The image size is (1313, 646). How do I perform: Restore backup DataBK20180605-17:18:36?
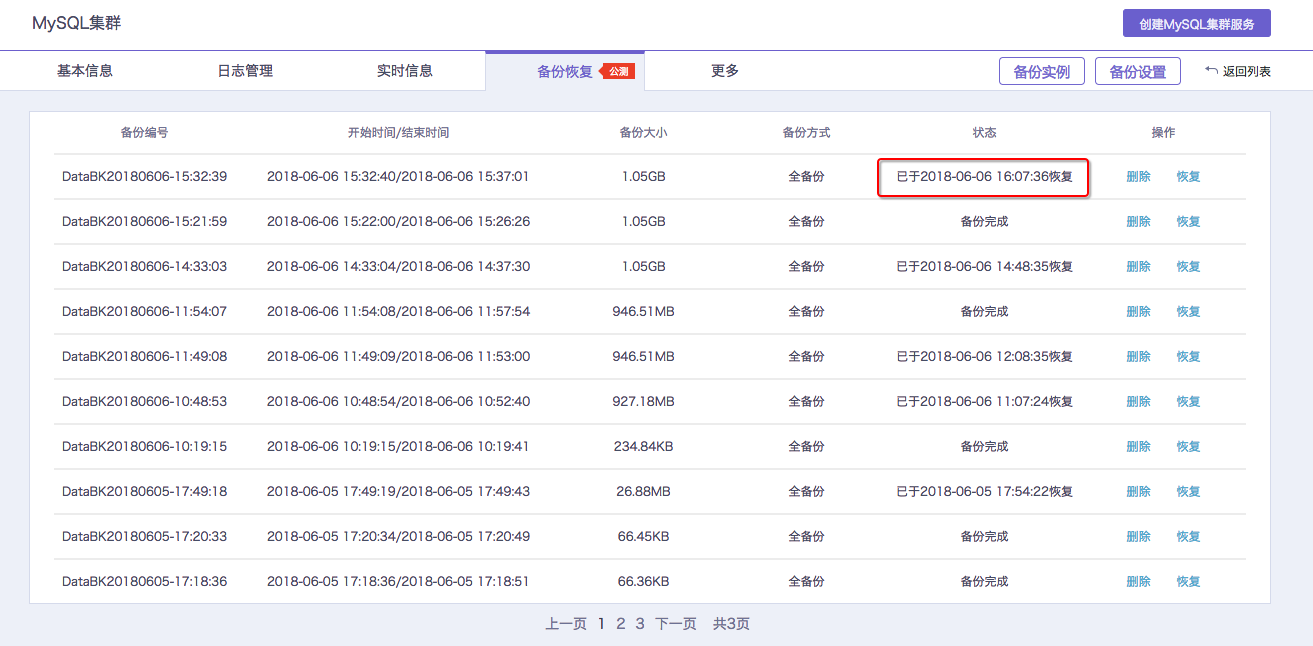1188,582
